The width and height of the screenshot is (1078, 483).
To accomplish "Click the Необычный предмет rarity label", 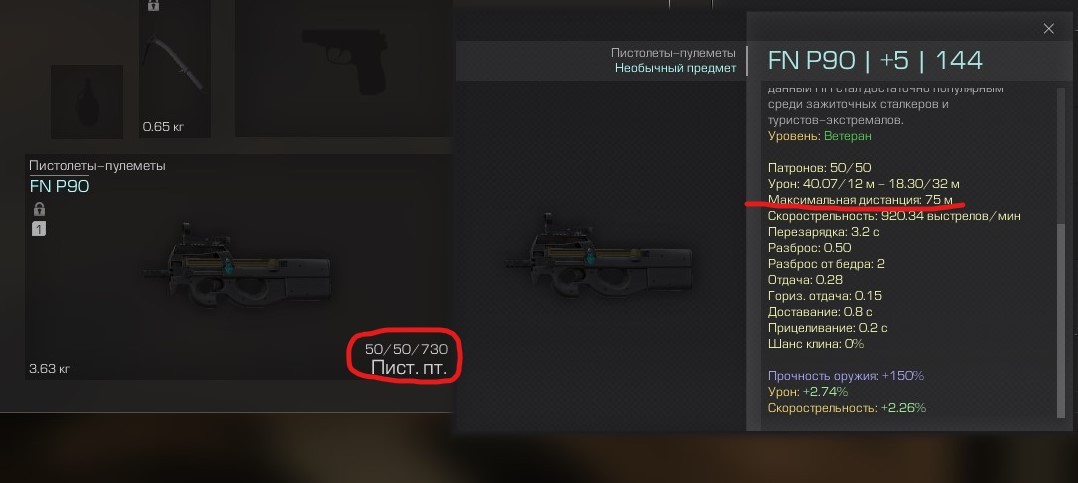I will 675,68.
